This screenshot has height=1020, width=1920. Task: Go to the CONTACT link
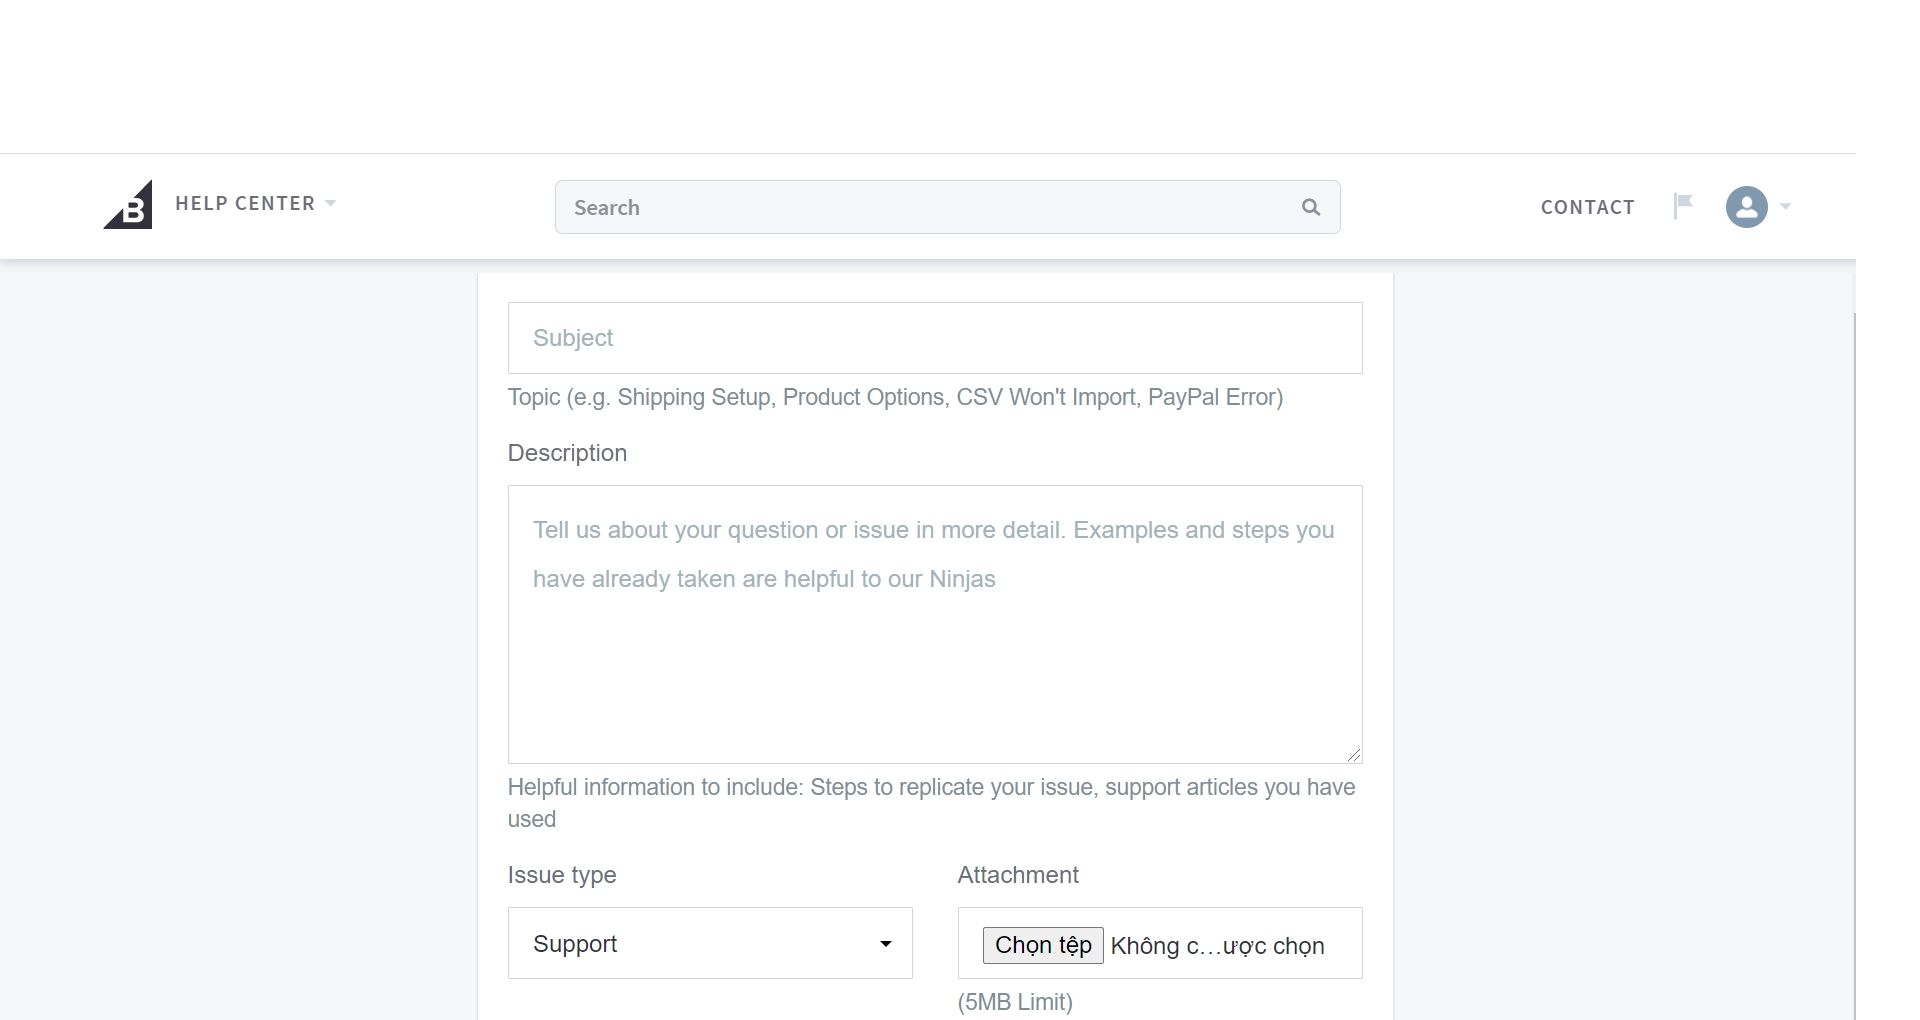point(1587,207)
